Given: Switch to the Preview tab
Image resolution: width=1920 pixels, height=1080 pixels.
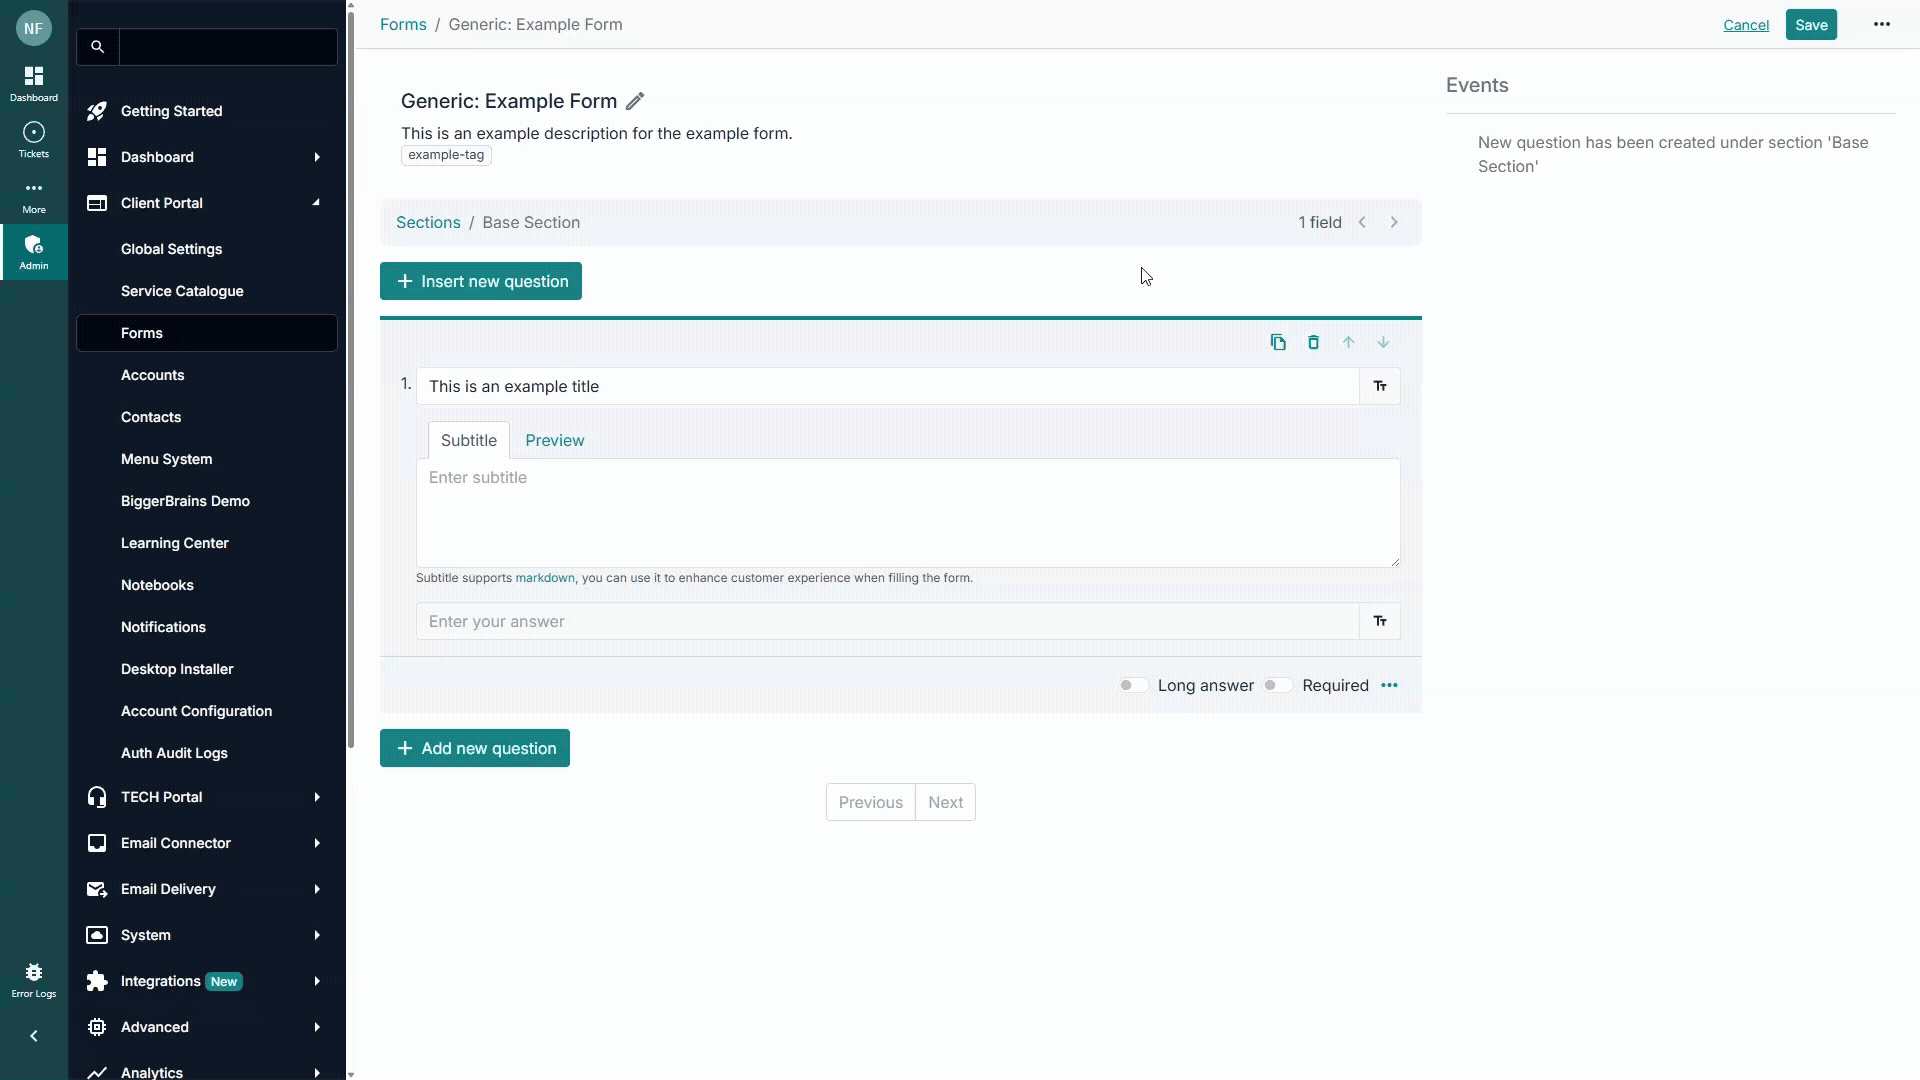Looking at the screenshot, I should 554,440.
